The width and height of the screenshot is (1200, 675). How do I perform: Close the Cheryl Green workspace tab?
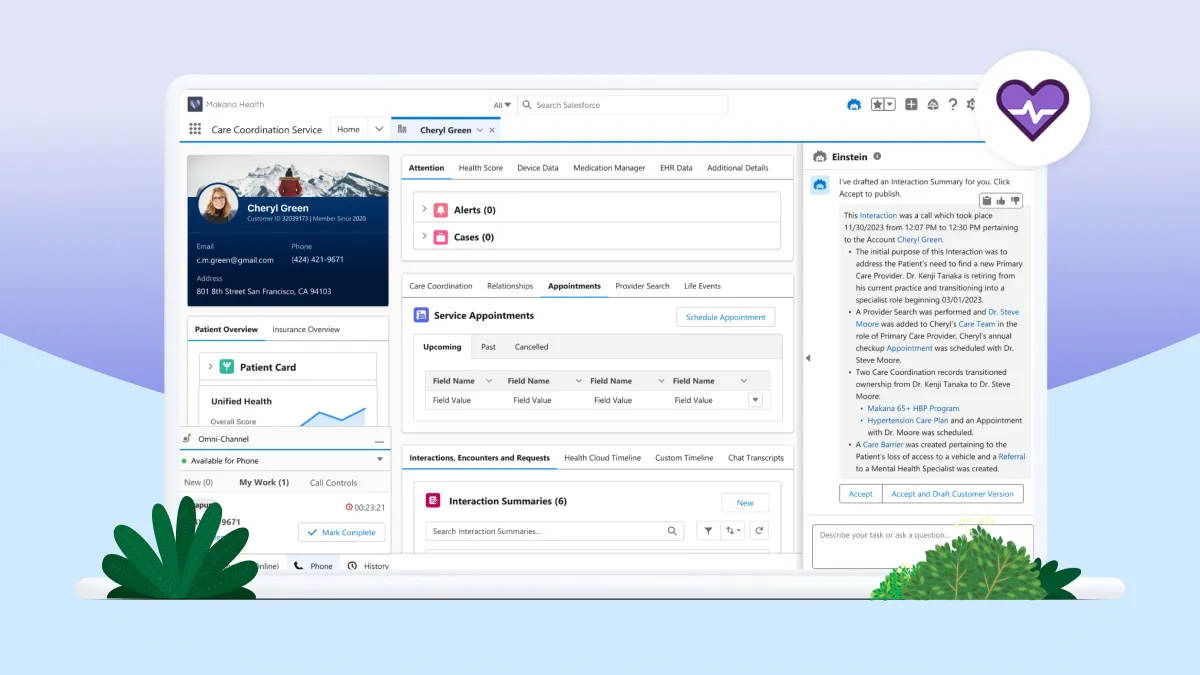(x=491, y=130)
